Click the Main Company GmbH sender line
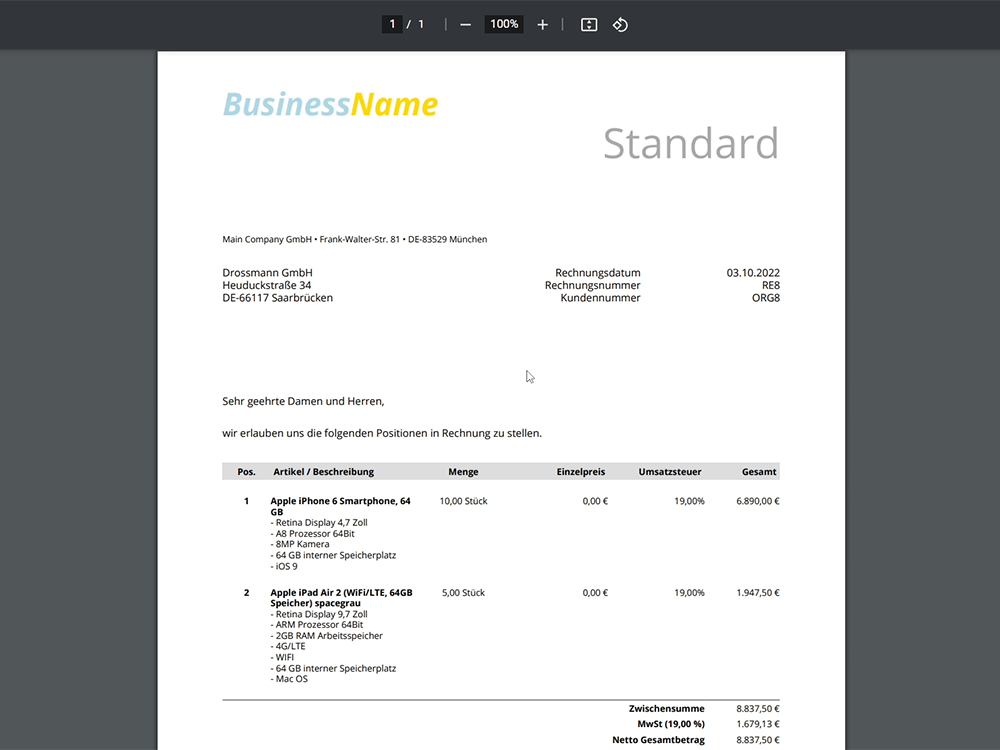 354,240
